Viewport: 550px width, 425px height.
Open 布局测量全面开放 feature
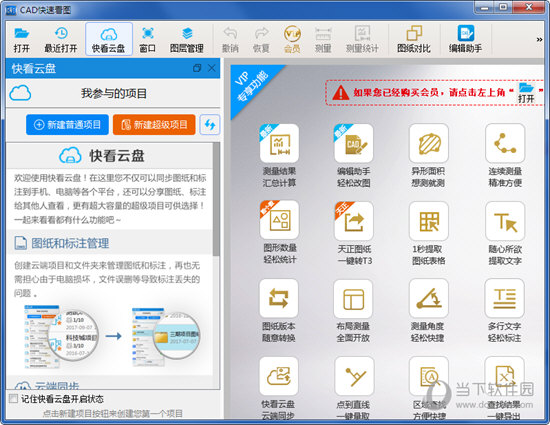(353, 311)
